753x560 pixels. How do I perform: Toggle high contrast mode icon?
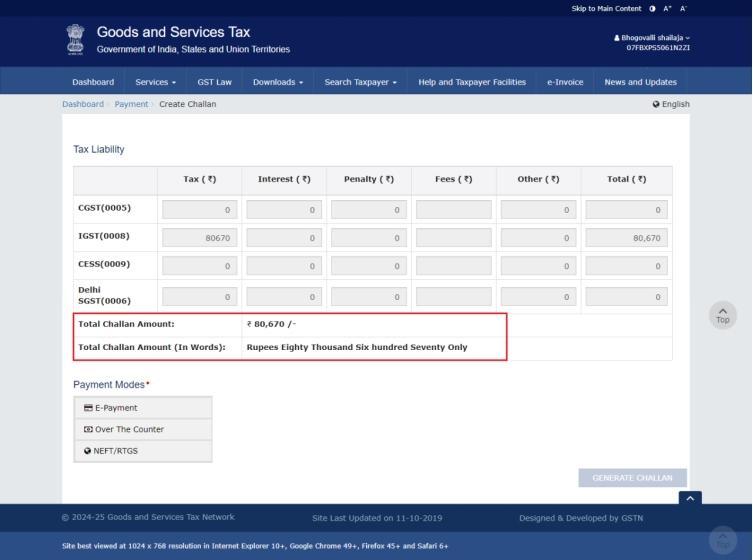pyautogui.click(x=652, y=9)
